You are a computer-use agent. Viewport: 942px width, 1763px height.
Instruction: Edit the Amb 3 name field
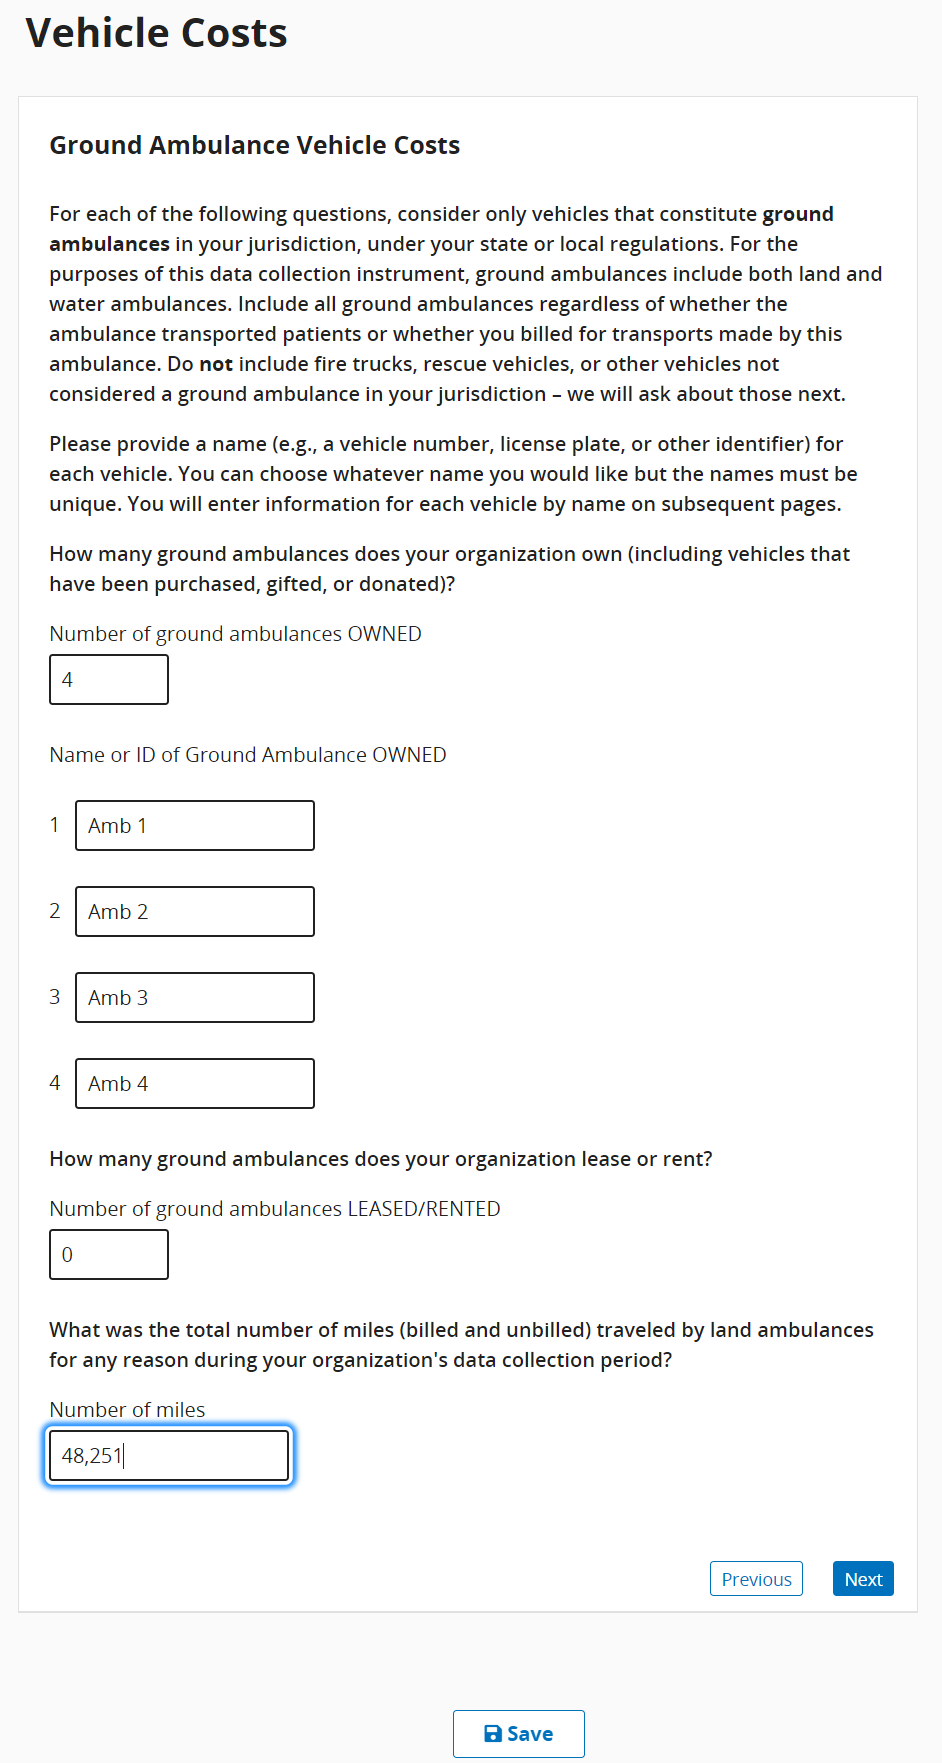click(x=195, y=998)
